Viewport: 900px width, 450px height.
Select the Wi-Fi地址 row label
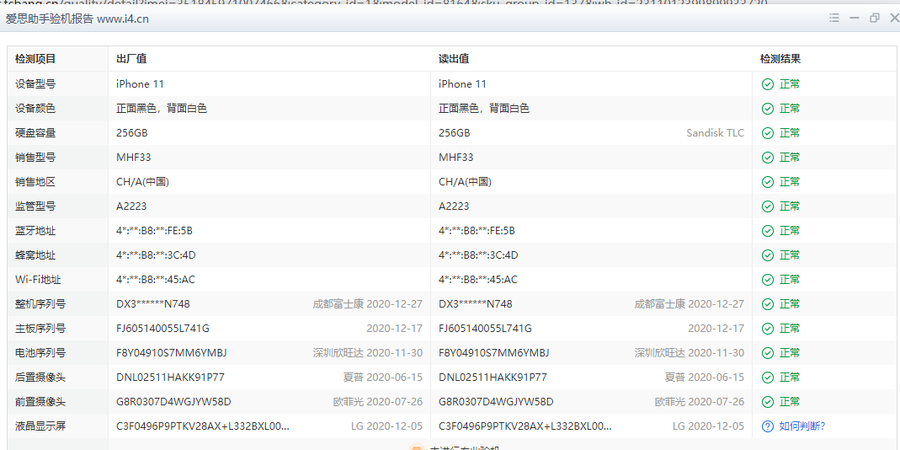pos(38,280)
